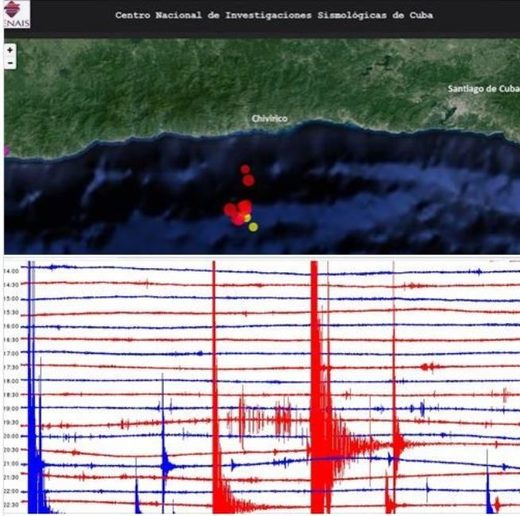The width and height of the screenshot is (520, 516).
Task: Click the Santiago de Cuba city label
Action: (483, 89)
